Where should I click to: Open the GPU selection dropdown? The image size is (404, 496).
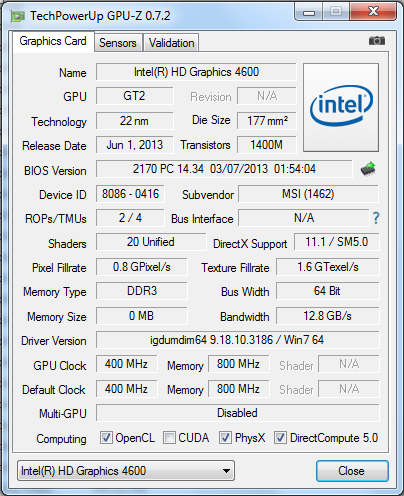[x=126, y=471]
